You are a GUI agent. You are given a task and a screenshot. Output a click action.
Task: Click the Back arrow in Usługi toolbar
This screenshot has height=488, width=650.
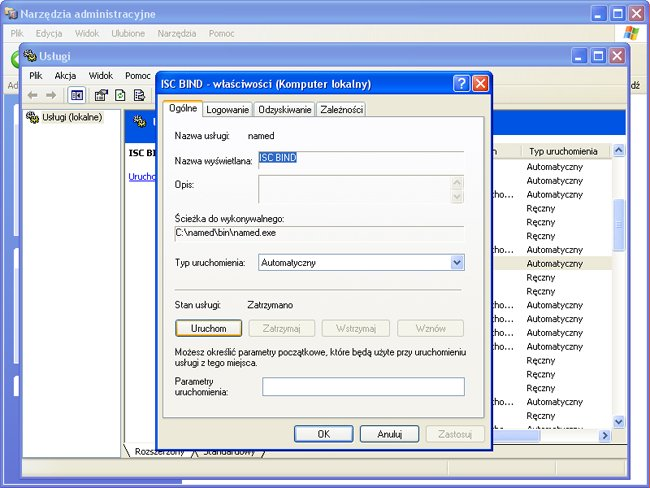pos(32,95)
